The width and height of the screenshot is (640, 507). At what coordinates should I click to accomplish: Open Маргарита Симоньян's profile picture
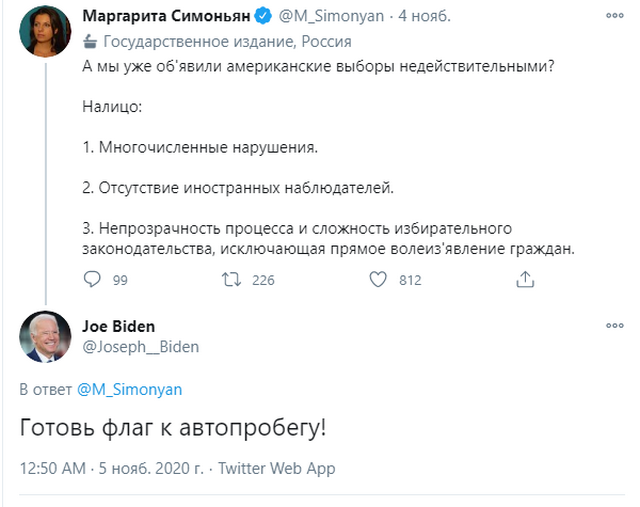[x=45, y=30]
